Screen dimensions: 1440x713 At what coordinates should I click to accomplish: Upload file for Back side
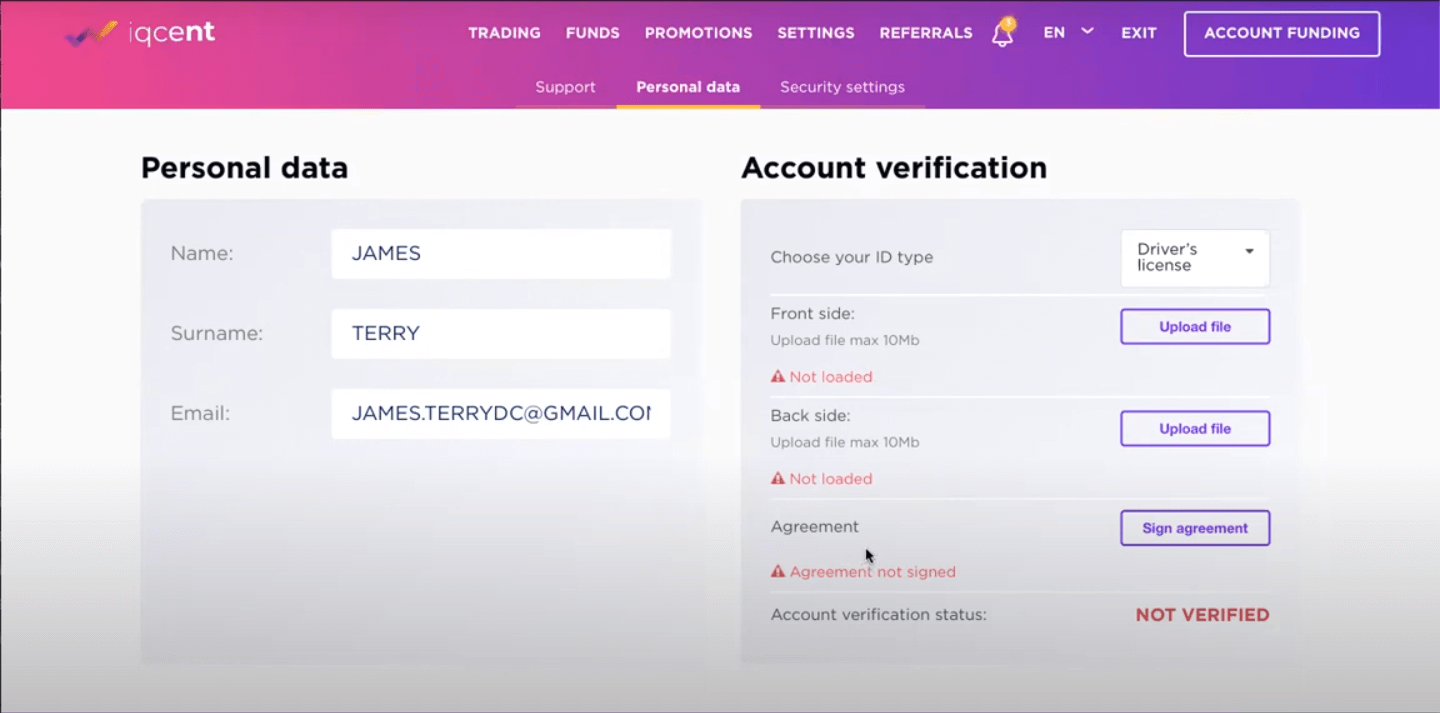click(x=1195, y=429)
